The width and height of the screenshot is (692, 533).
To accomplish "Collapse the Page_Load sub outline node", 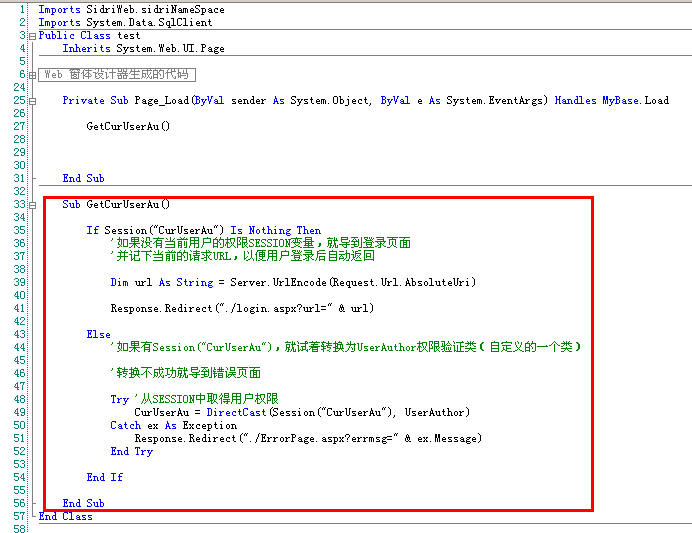I will pyautogui.click(x=32, y=101).
